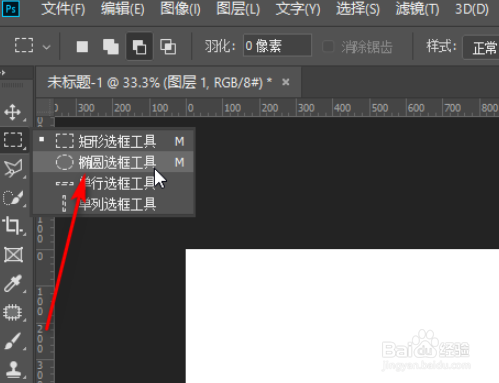Screen dimensions: 499x383
Task: Choose 单列选框工具 from the flyout
Action: click(113, 204)
